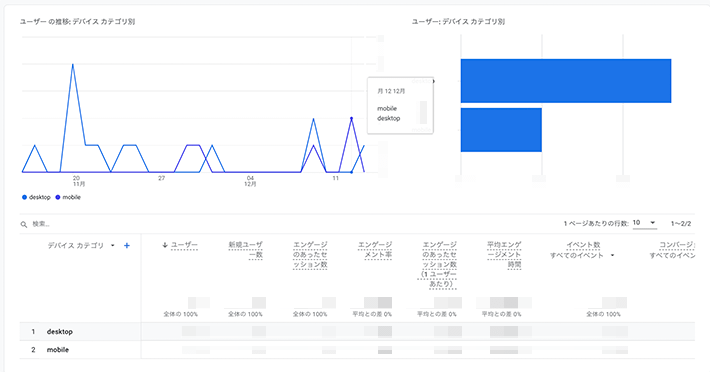Add a dimension with the blue plus icon
This screenshot has width=710, height=372.
pyautogui.click(x=127, y=246)
